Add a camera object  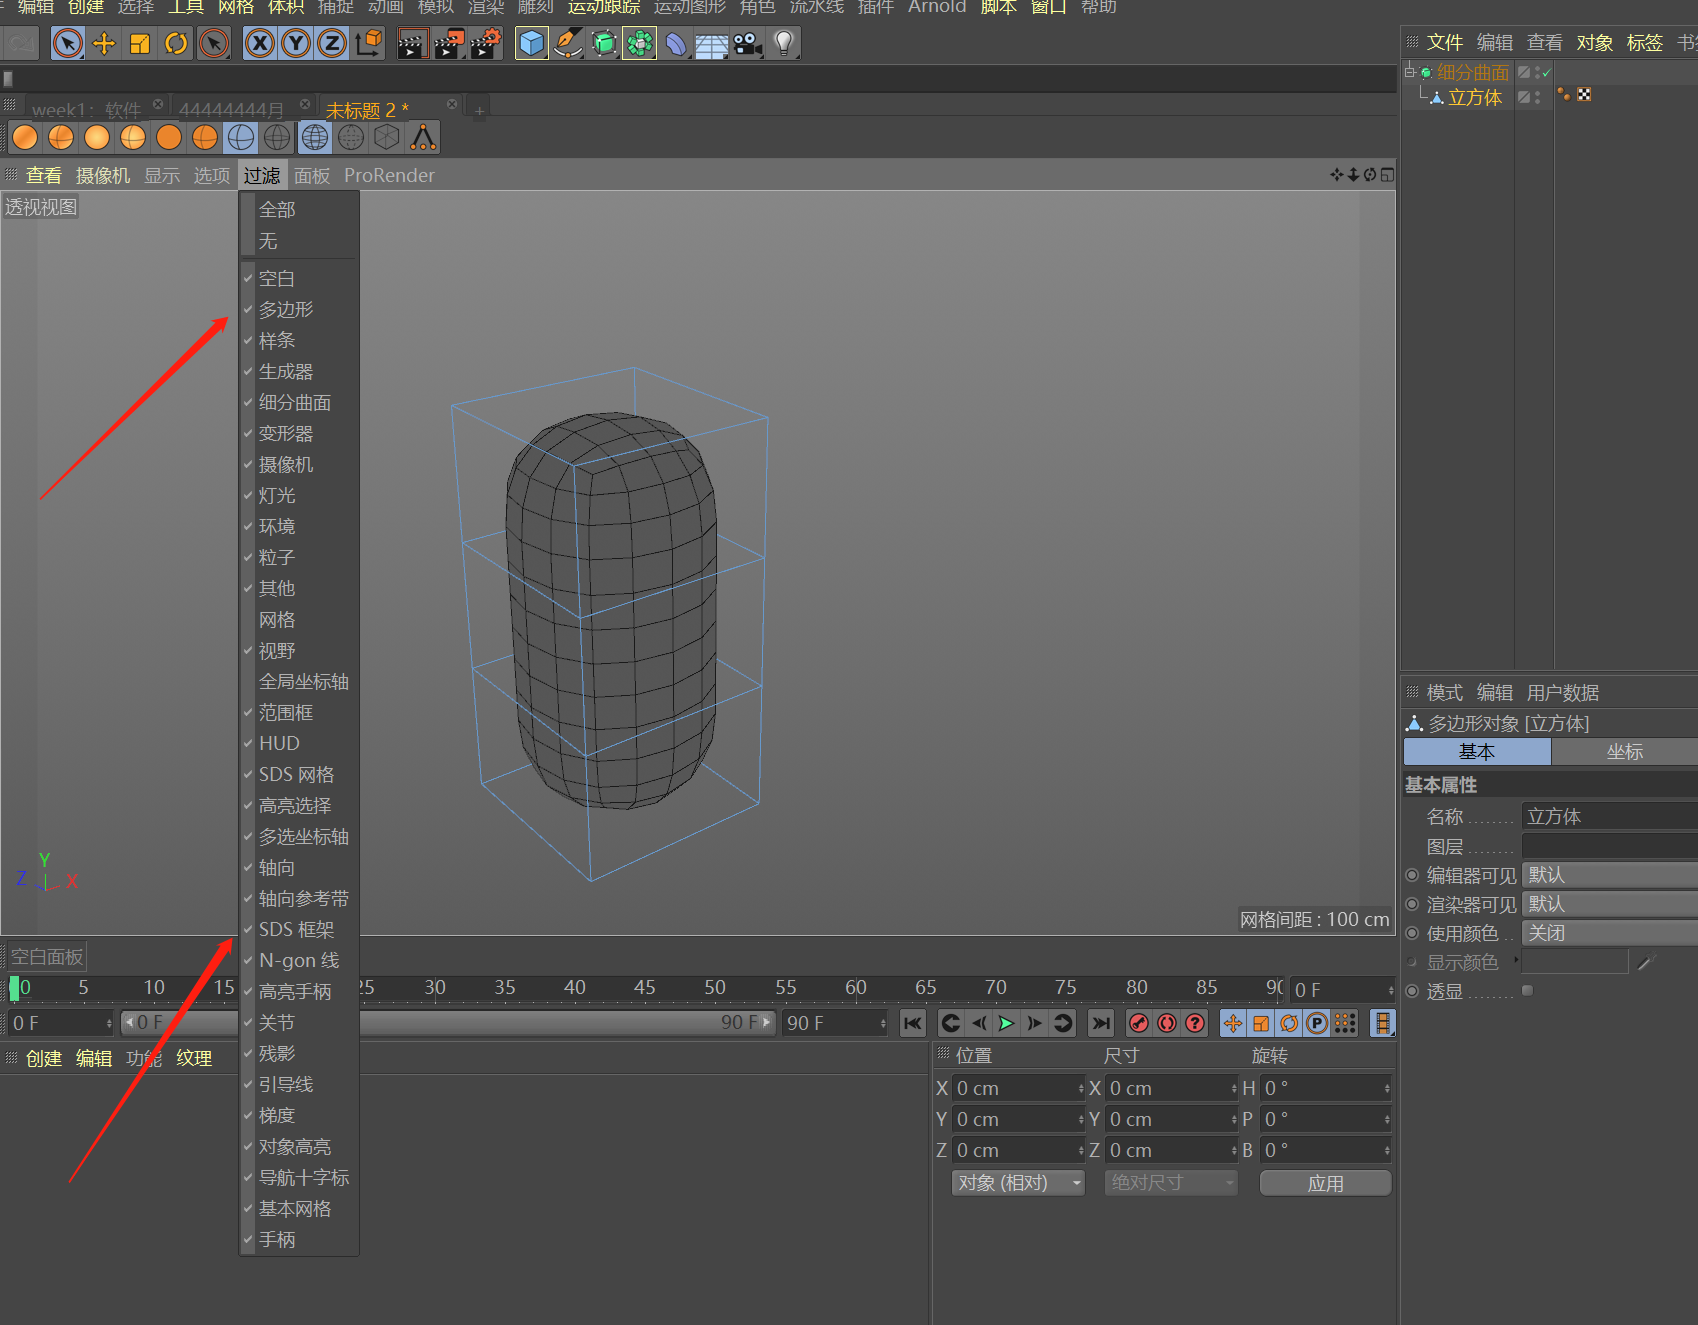[747, 43]
